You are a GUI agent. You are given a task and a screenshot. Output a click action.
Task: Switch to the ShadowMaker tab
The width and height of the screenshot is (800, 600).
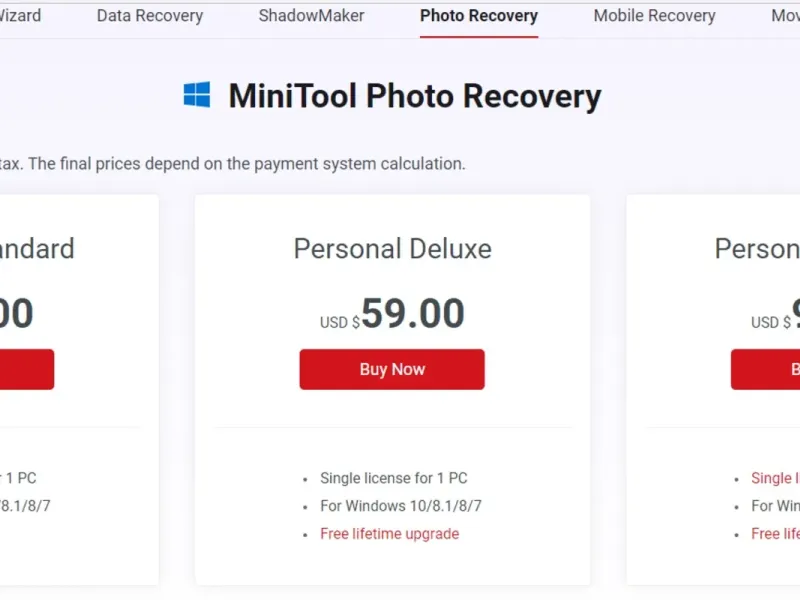click(311, 16)
